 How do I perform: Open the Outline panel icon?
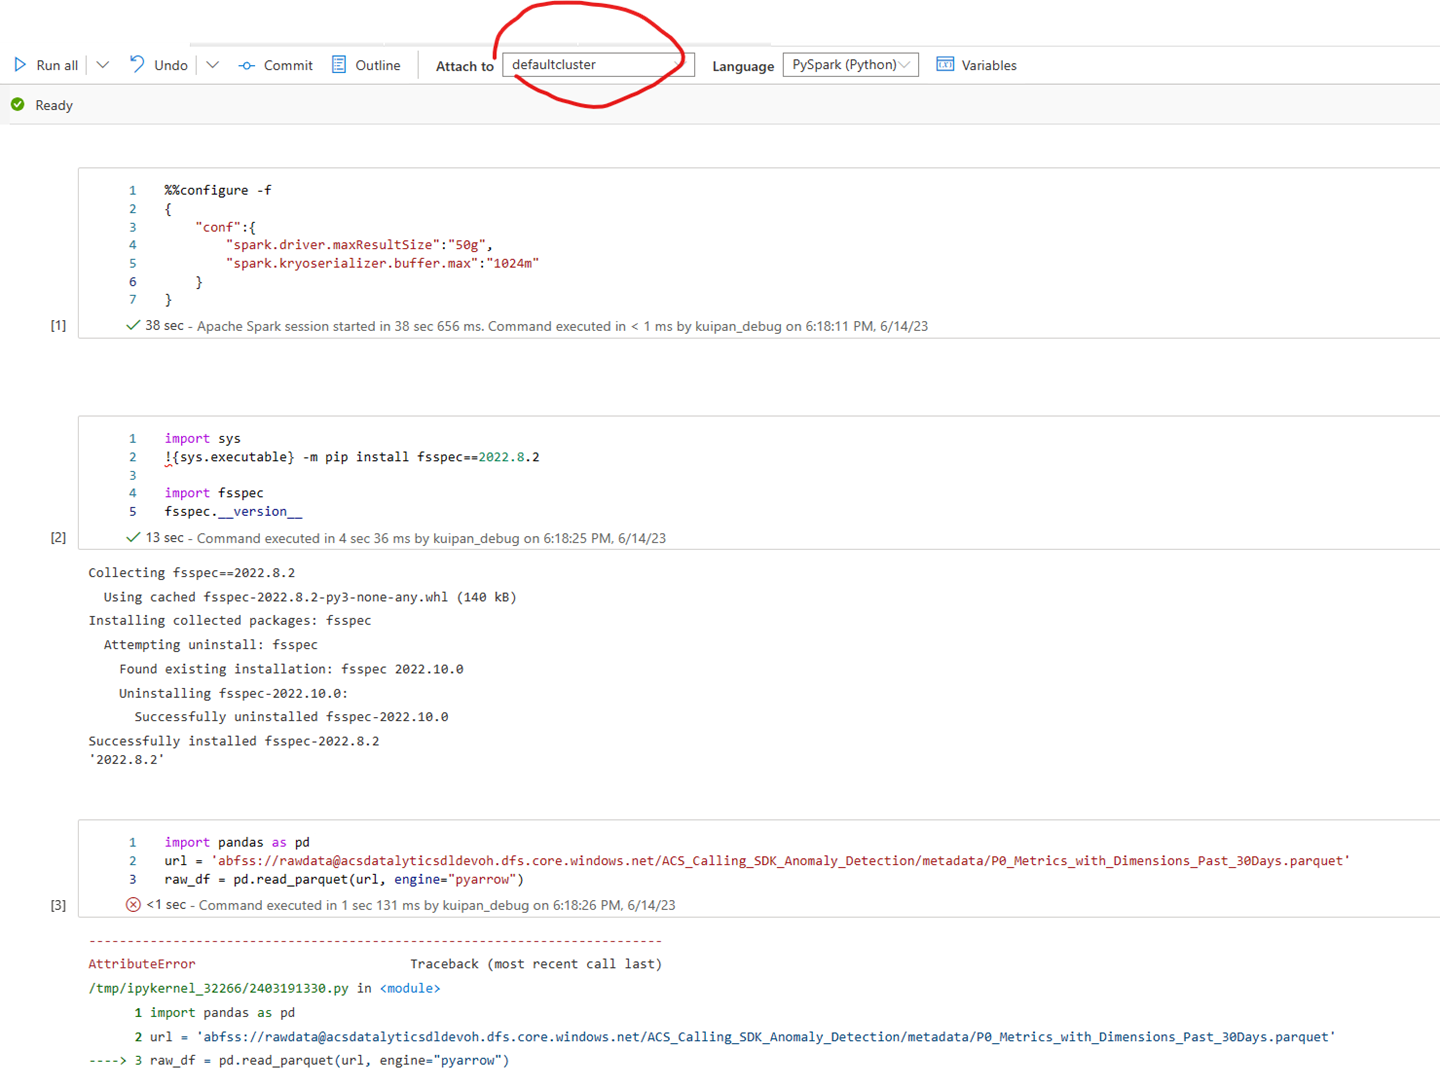(339, 64)
